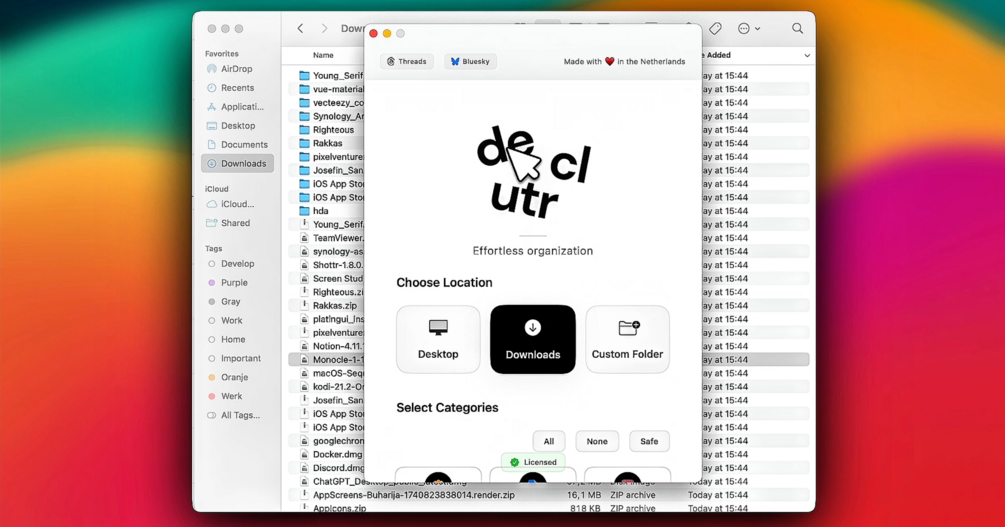Image resolution: width=1005 pixels, height=527 pixels.
Task: Go forward in the Finder window
Action: click(x=324, y=28)
